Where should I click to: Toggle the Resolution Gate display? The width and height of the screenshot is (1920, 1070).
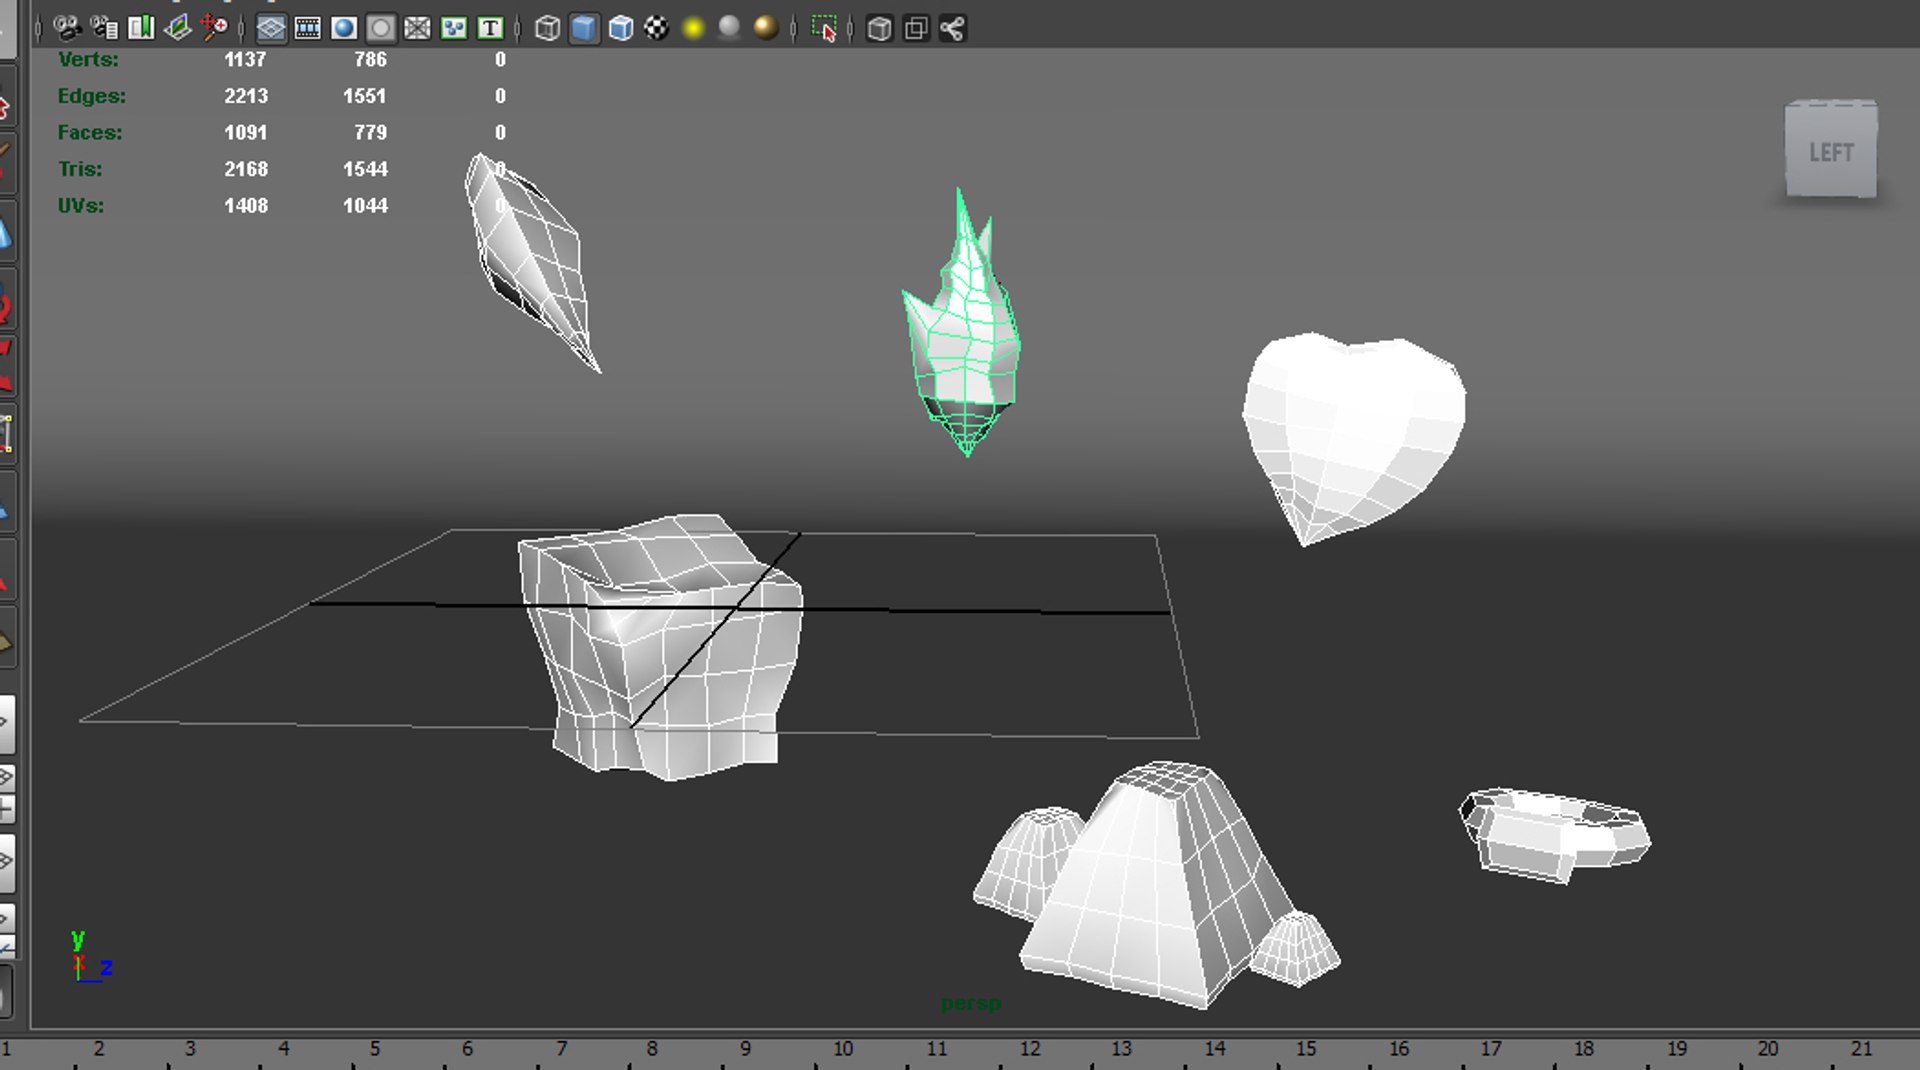click(344, 28)
